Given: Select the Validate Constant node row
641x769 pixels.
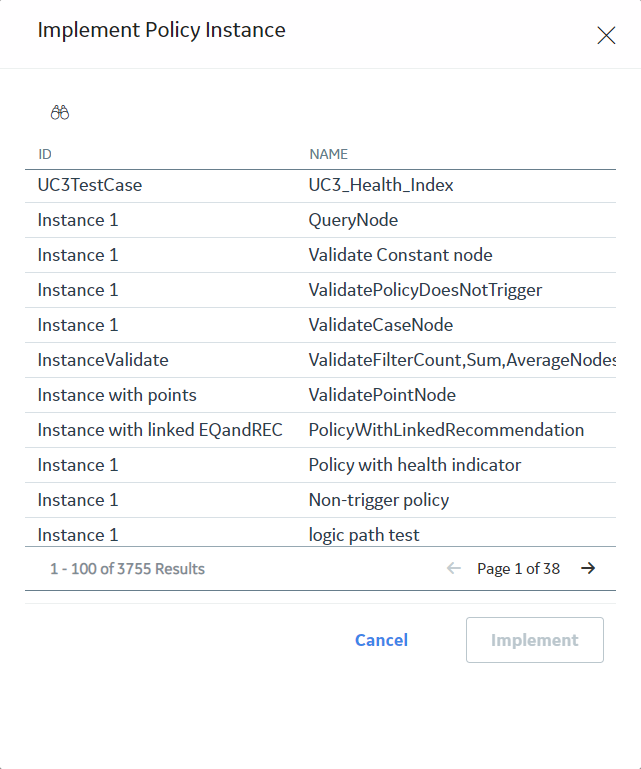Looking at the screenshot, I should [320, 255].
